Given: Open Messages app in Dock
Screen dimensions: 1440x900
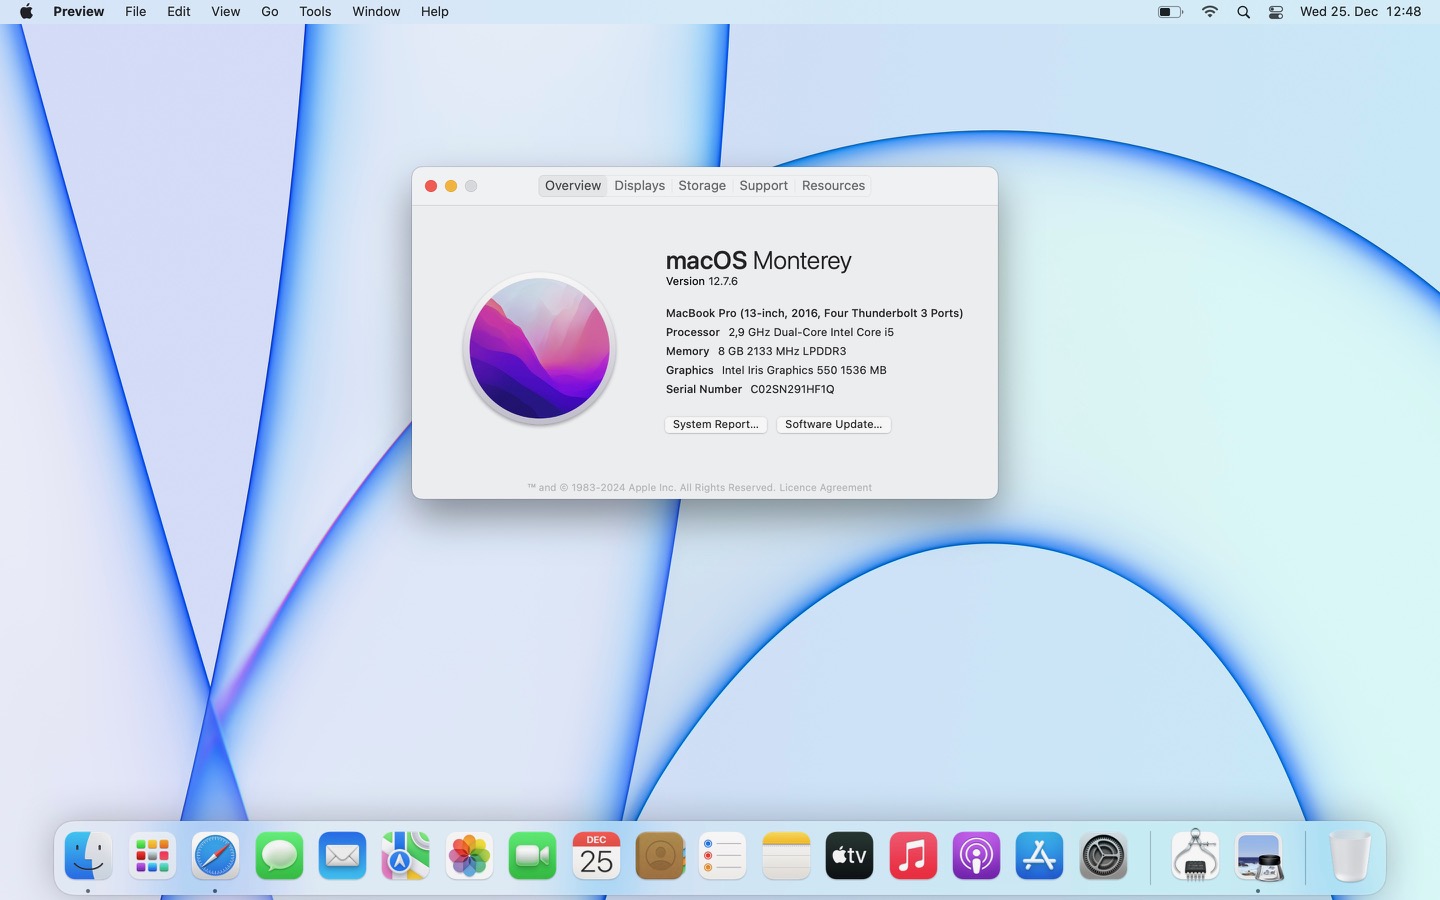Looking at the screenshot, I should click(279, 856).
